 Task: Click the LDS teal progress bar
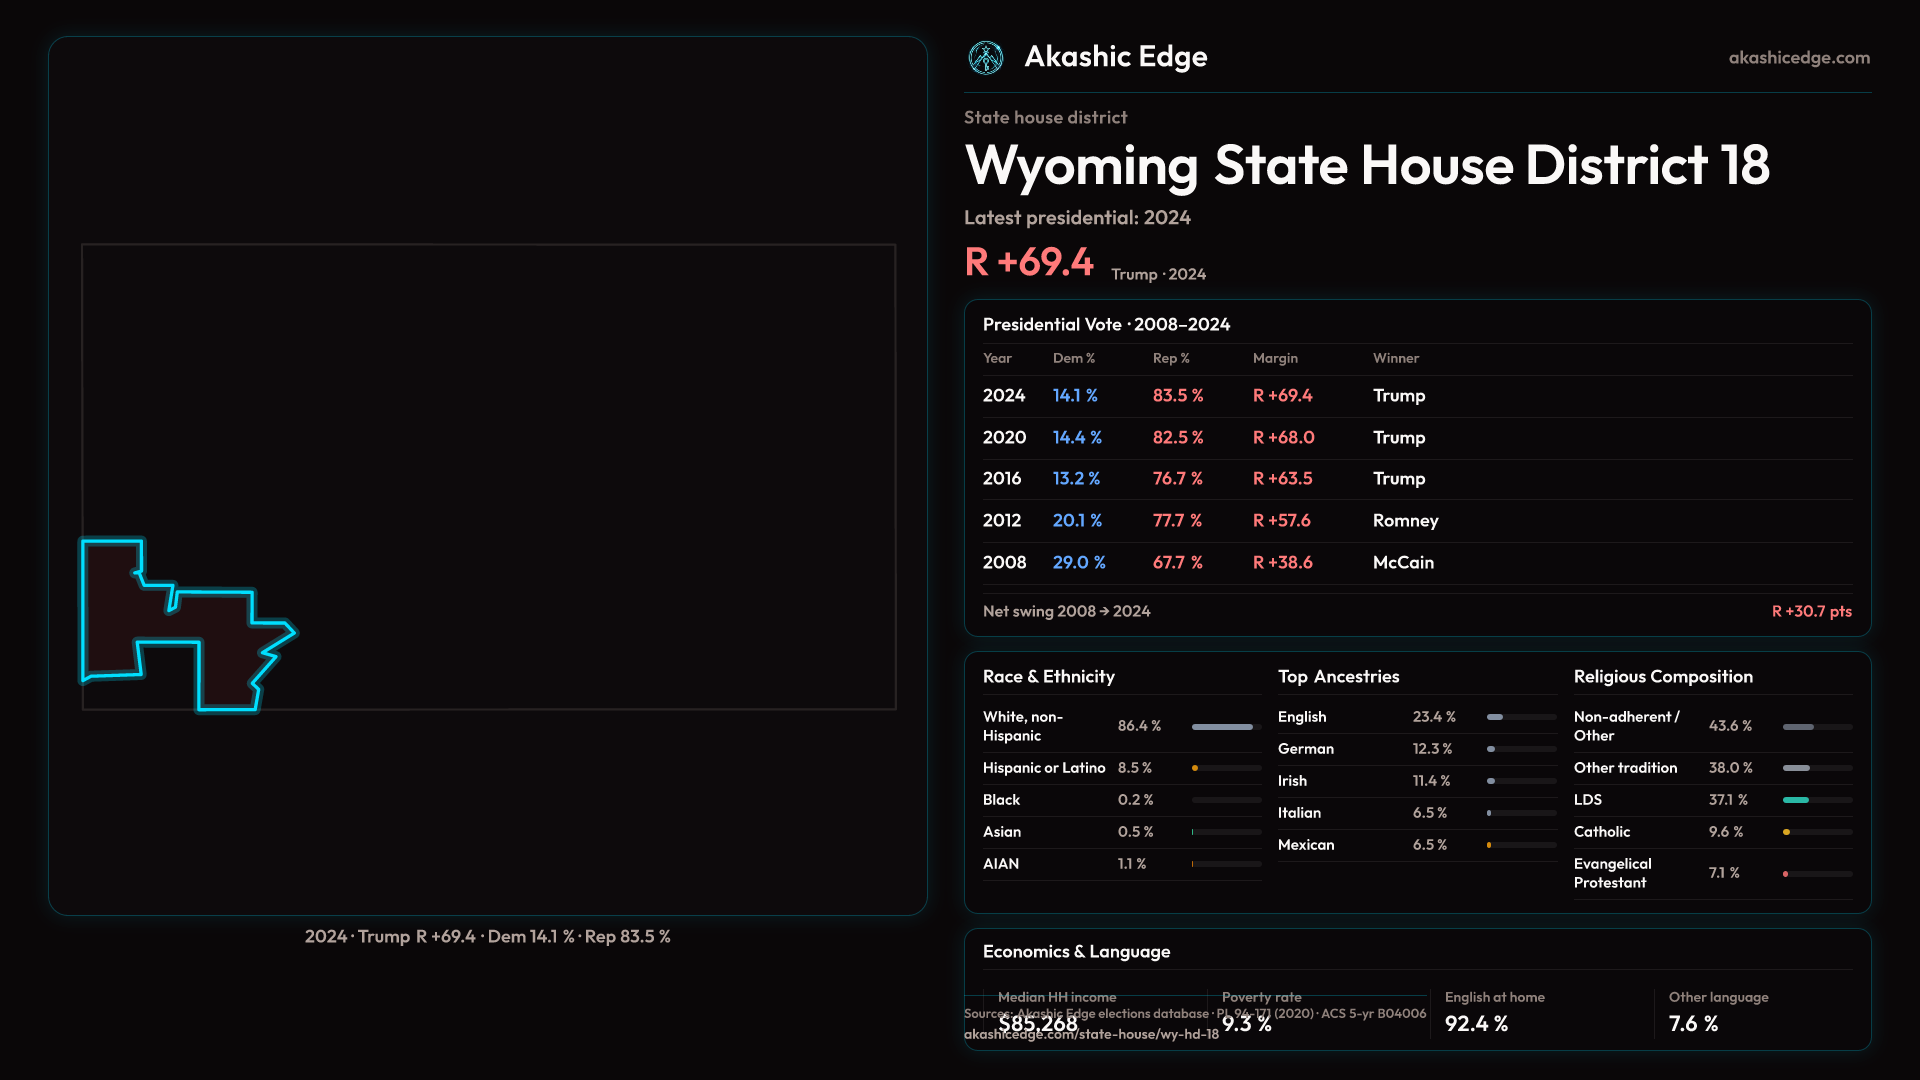pyautogui.click(x=1796, y=800)
